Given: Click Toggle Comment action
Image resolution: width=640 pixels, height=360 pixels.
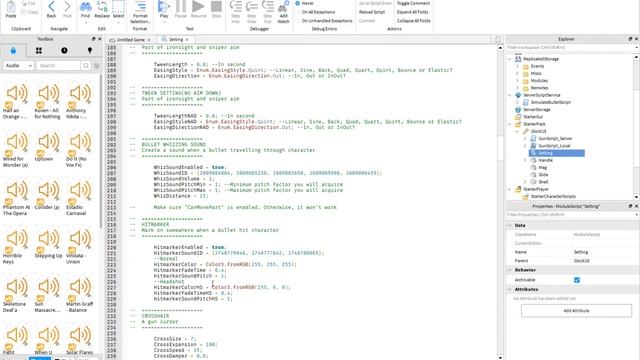Looking at the screenshot, I should click(x=413, y=3).
